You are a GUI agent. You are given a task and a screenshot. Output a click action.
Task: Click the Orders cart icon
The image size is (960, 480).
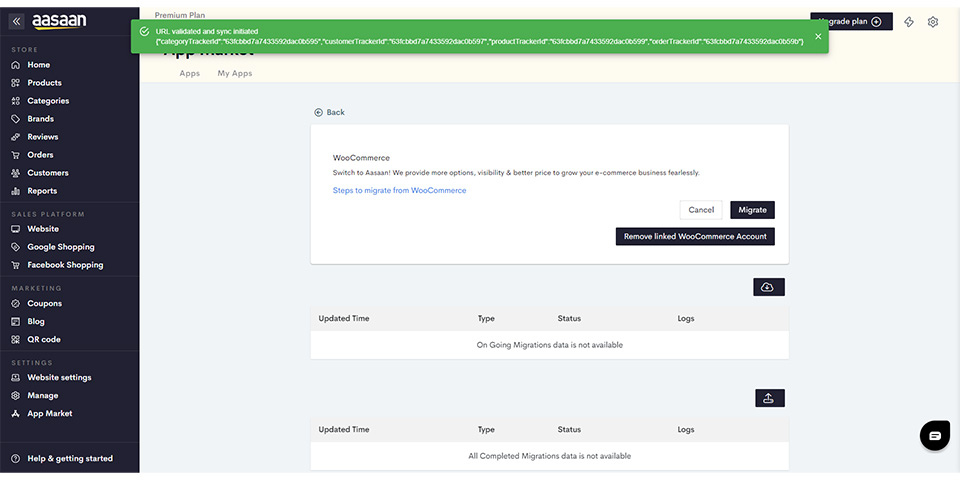(x=16, y=155)
